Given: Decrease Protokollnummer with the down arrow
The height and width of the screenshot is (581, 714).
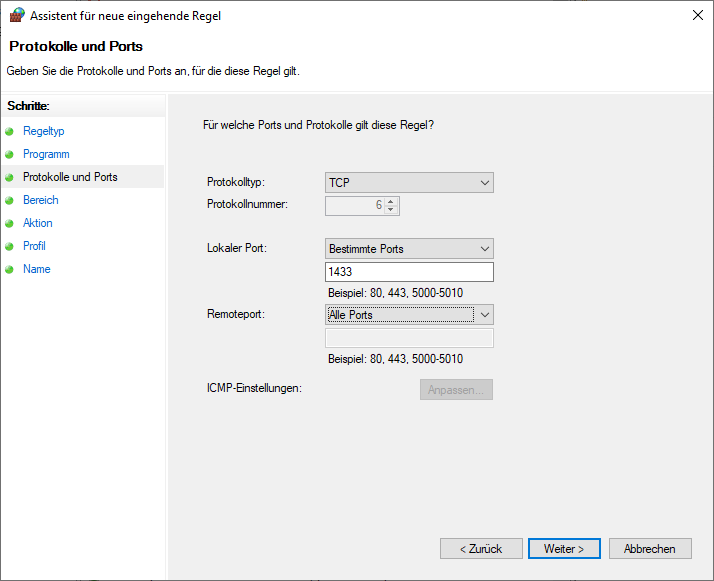Looking at the screenshot, I should [x=391, y=210].
